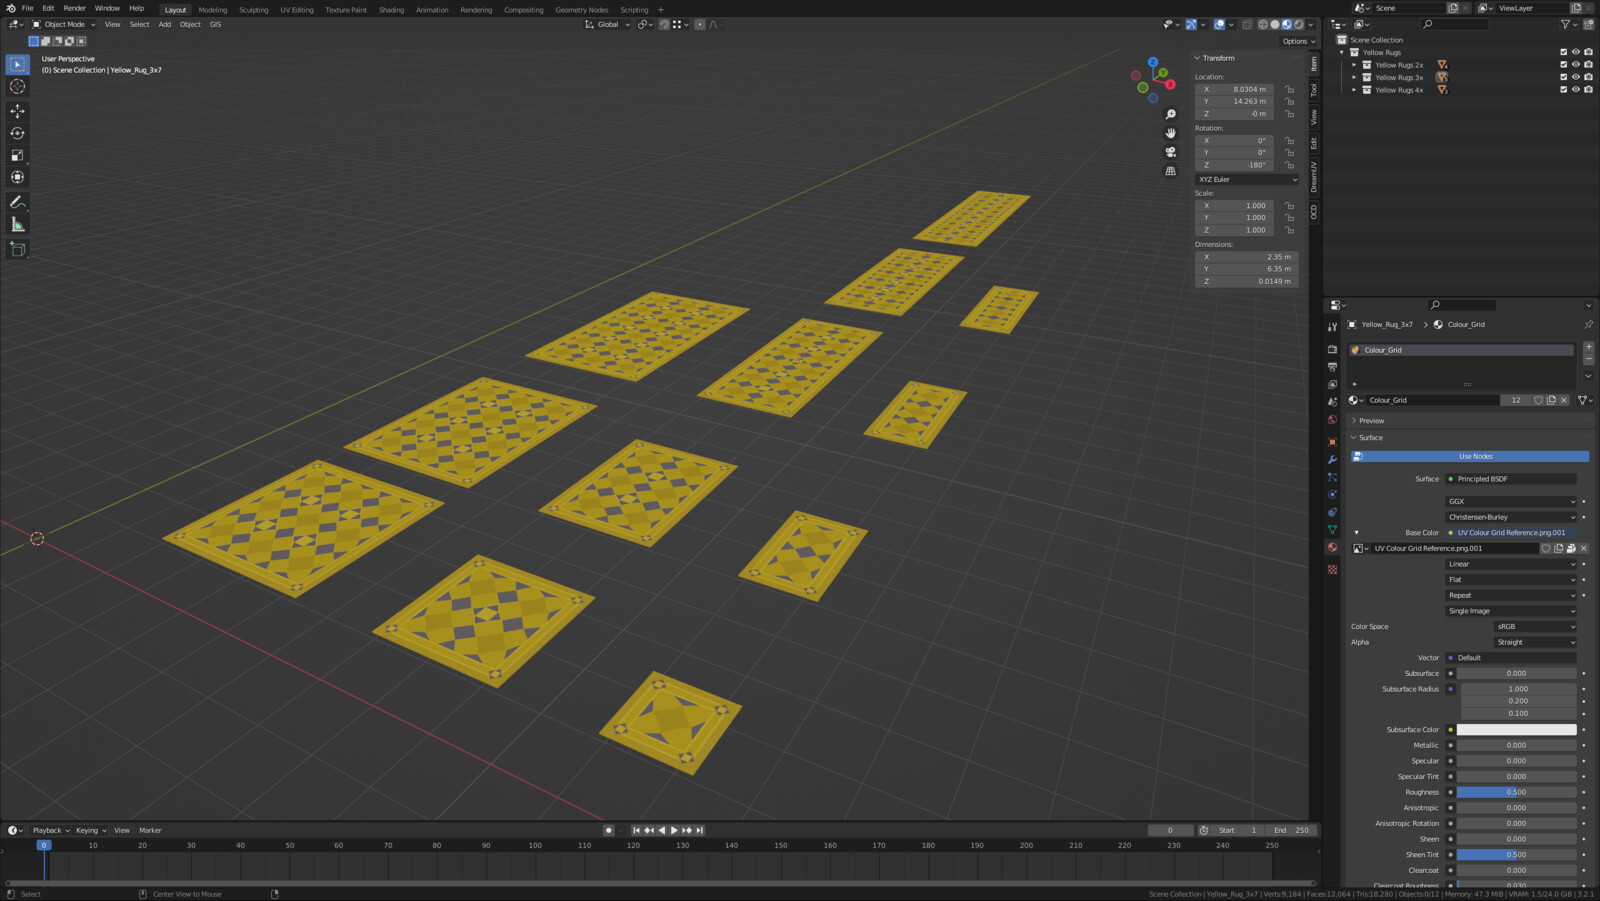Viewport: 1600px width, 901px height.
Task: Pin the properties editor context
Action: coord(1588,324)
